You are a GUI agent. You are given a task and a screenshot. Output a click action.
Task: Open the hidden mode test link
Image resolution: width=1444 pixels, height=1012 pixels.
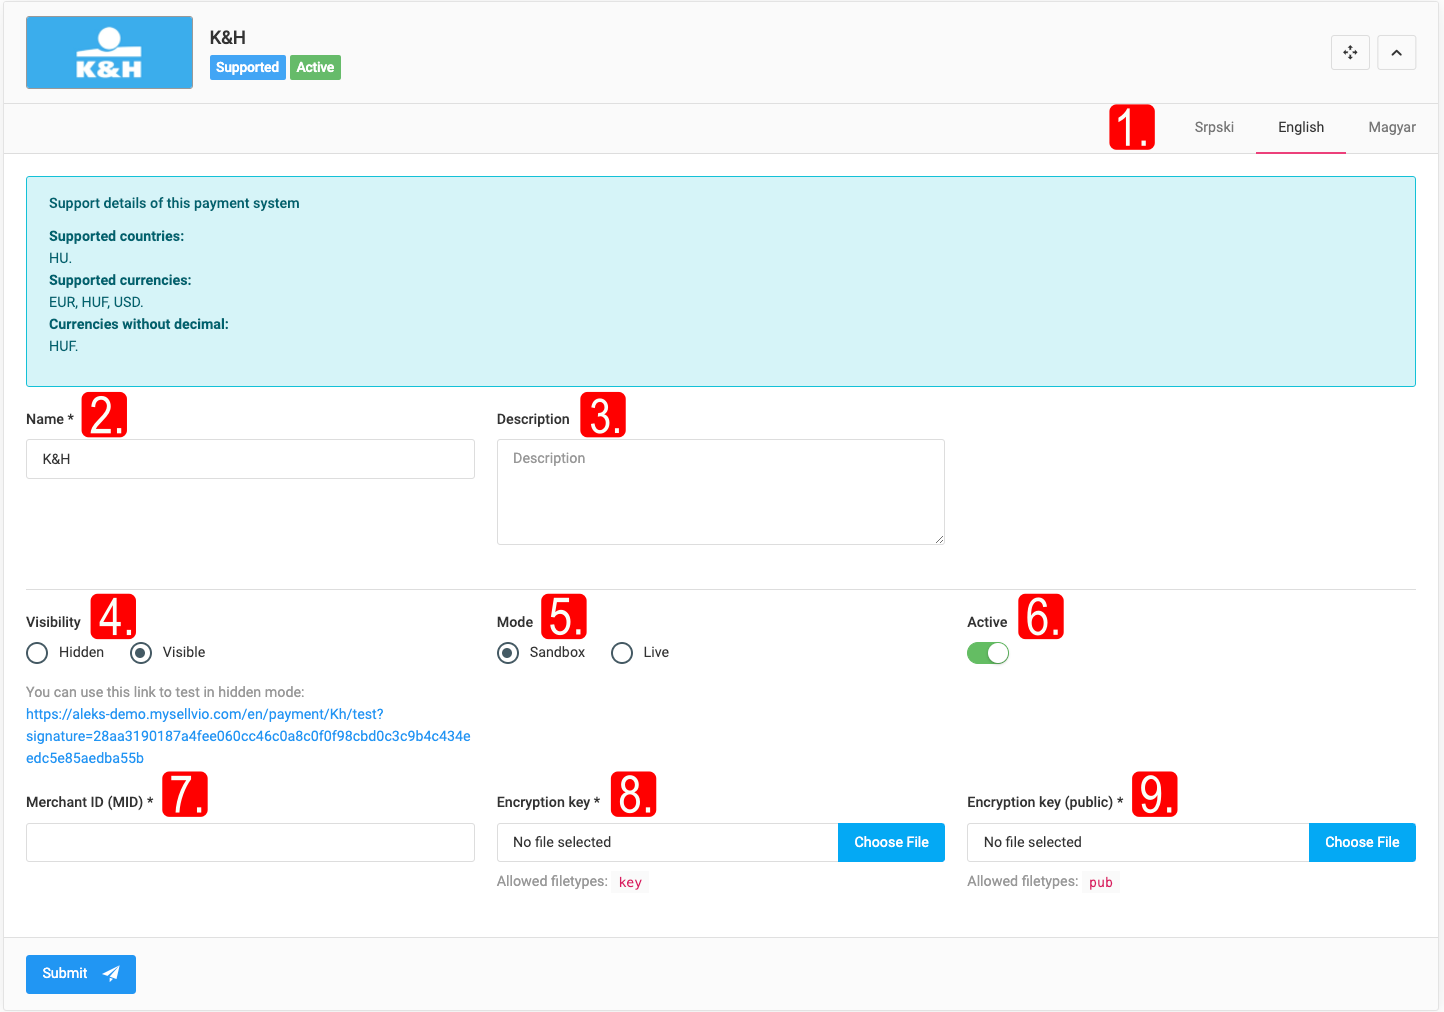pyautogui.click(x=248, y=736)
